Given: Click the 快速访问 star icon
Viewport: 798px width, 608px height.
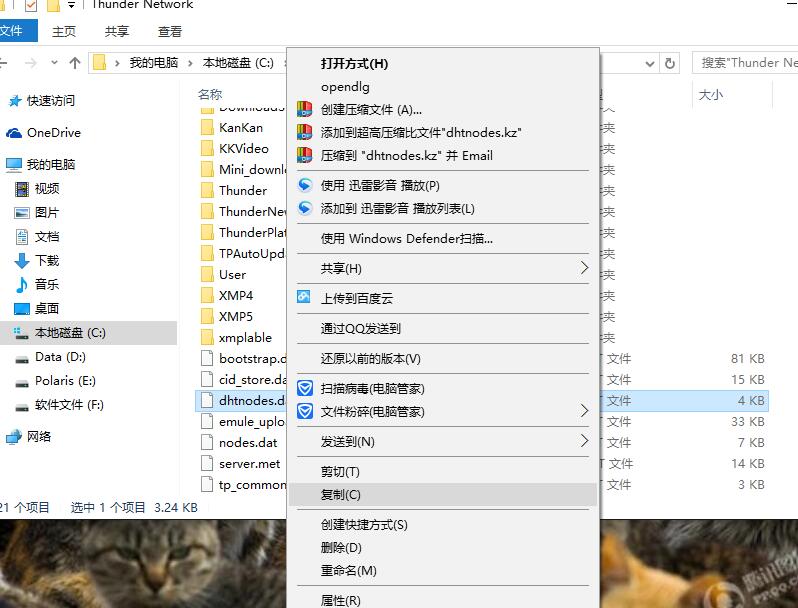Looking at the screenshot, I should (x=15, y=101).
